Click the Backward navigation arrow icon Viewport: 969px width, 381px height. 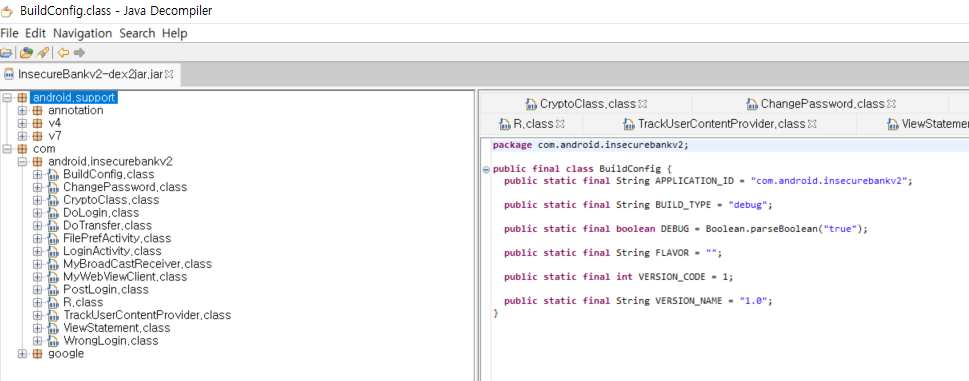point(63,52)
